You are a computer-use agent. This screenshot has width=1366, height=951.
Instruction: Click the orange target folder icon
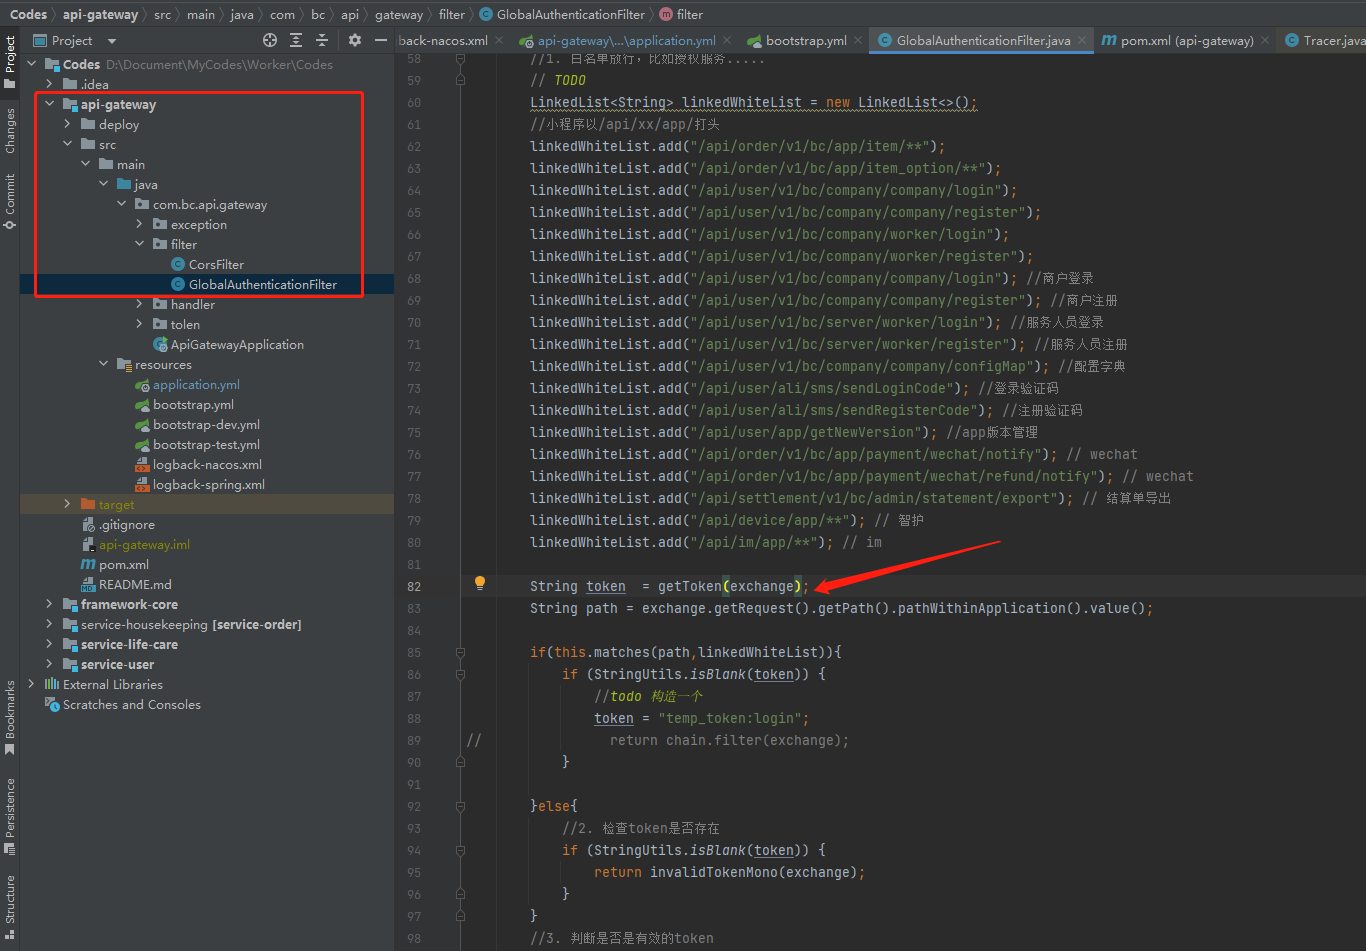[88, 504]
